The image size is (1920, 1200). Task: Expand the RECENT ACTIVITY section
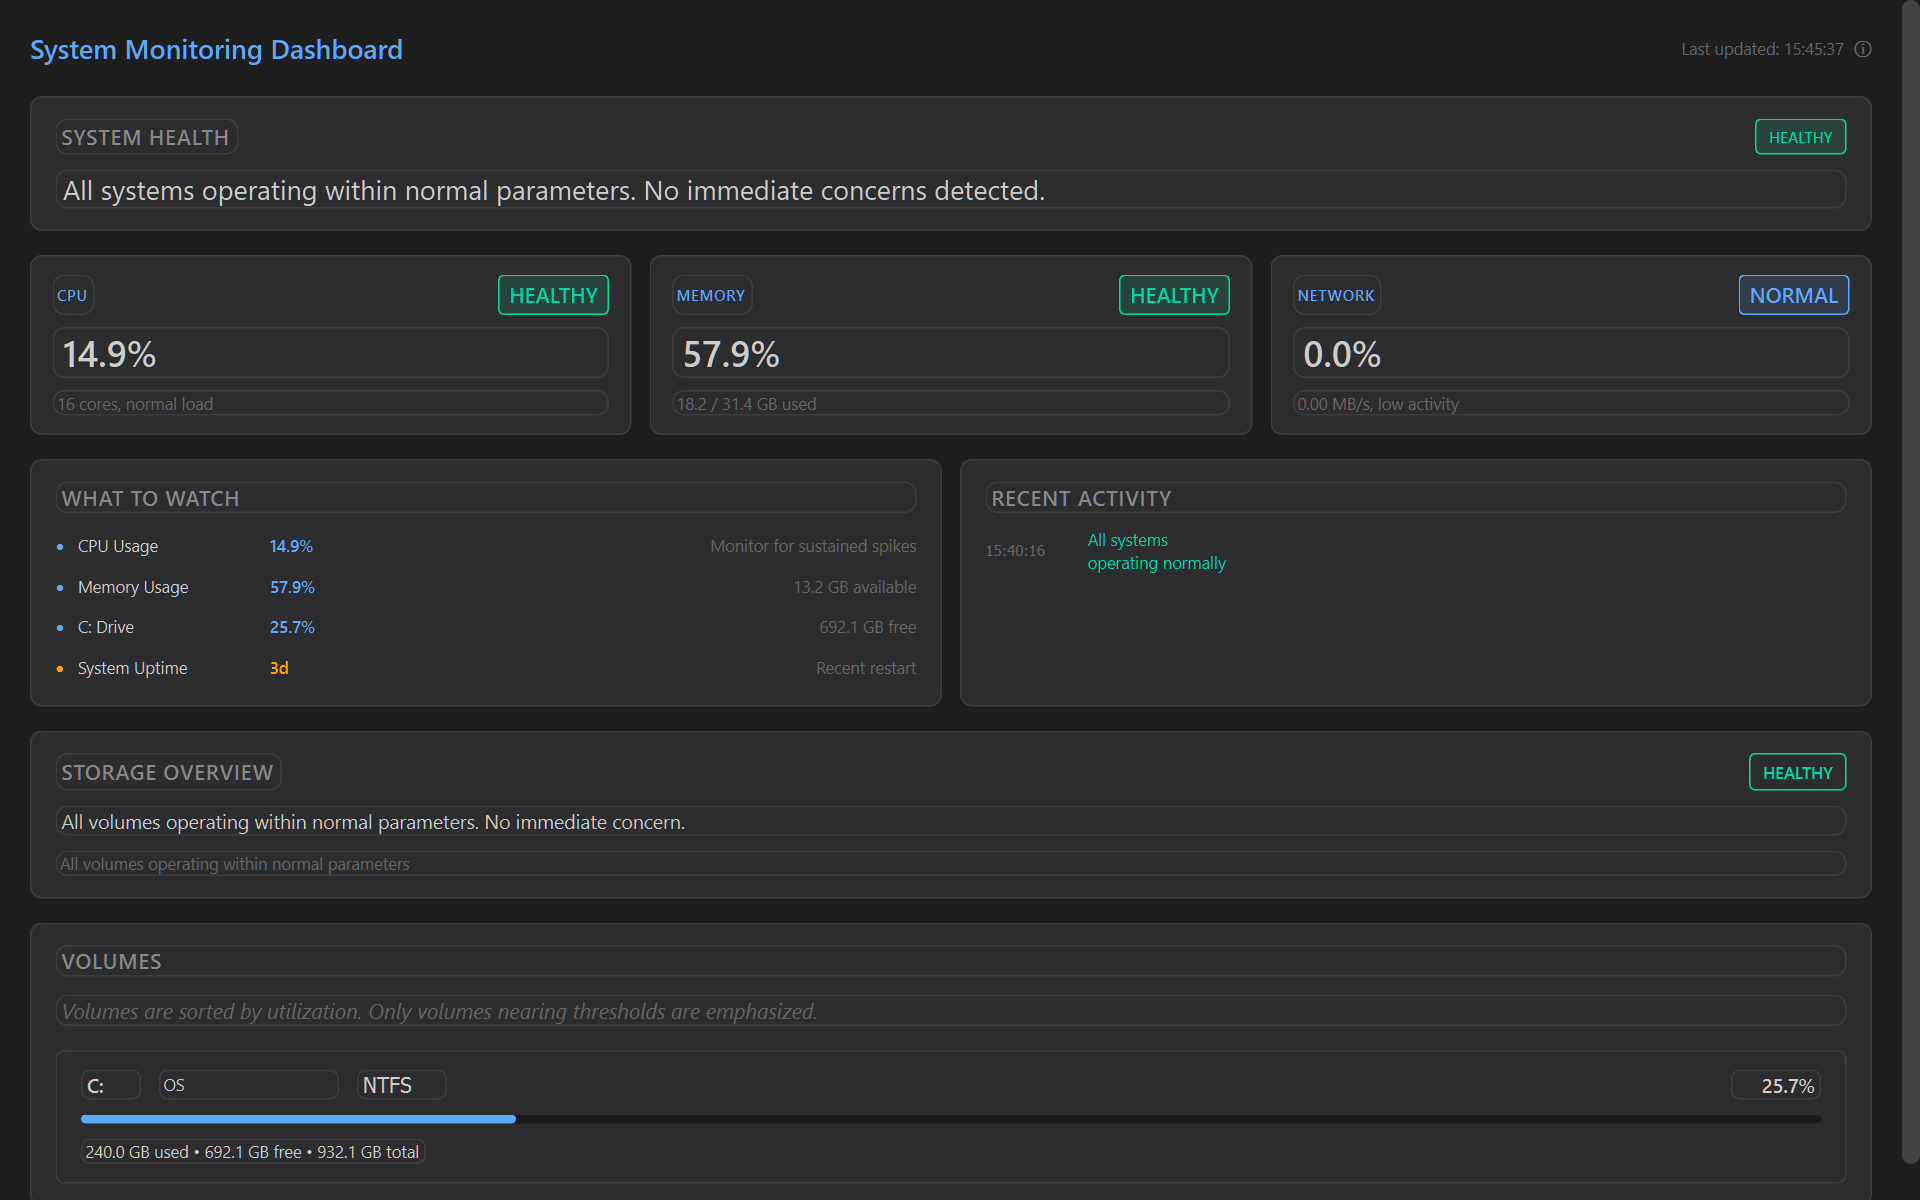coord(1080,497)
